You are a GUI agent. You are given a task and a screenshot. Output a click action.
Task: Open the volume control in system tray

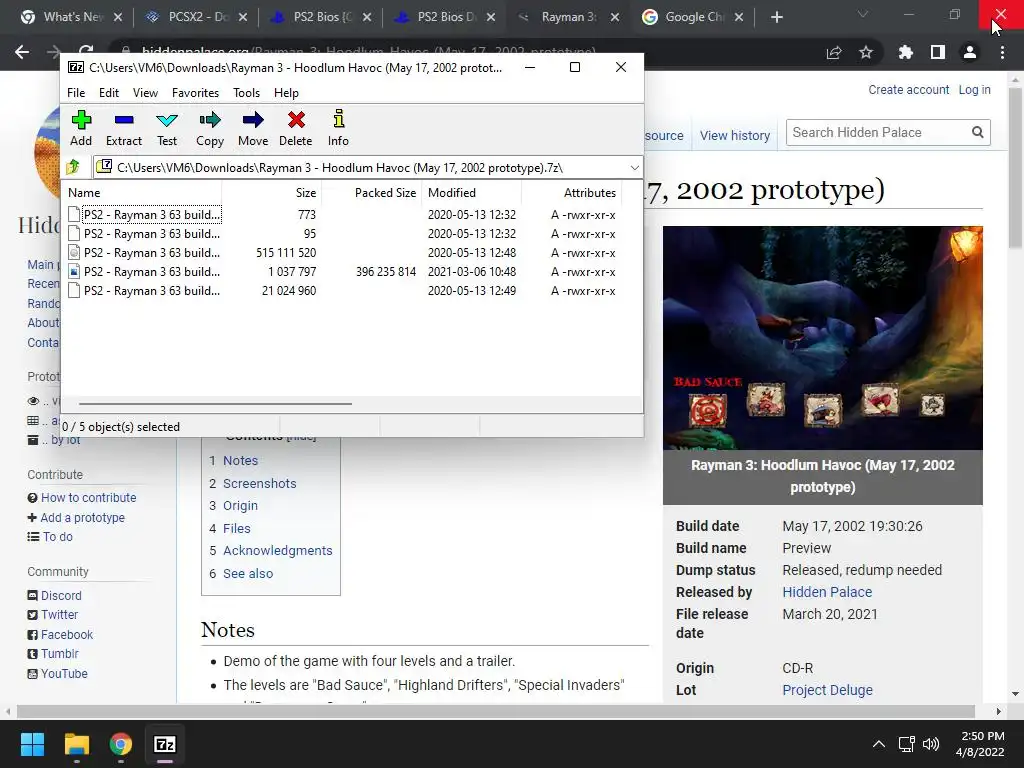point(931,744)
